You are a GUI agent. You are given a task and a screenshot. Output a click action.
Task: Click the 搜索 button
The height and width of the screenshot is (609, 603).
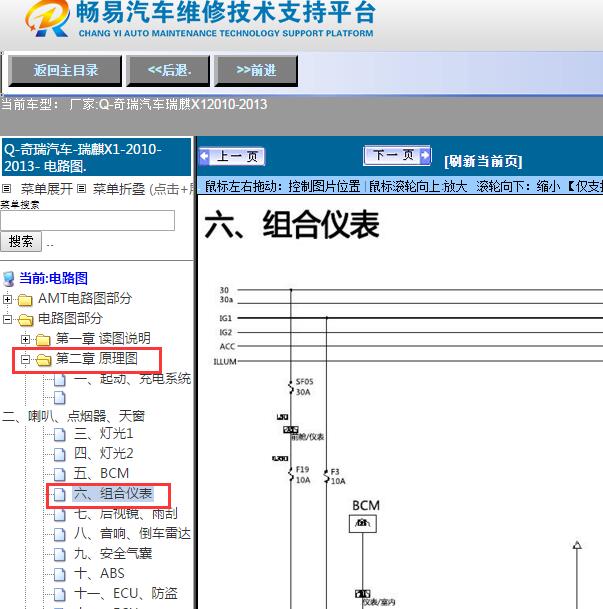(x=21, y=242)
